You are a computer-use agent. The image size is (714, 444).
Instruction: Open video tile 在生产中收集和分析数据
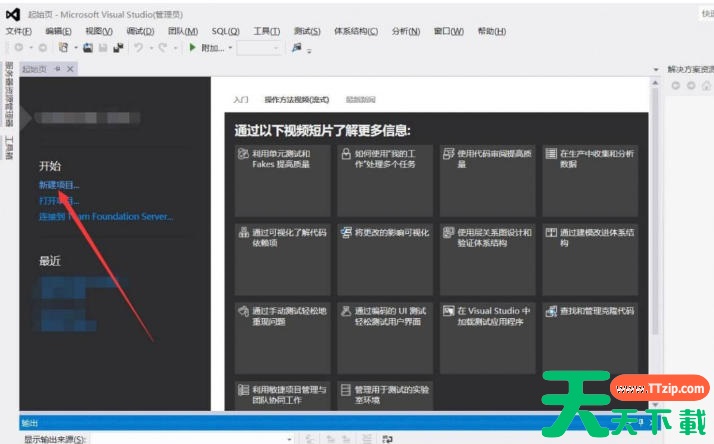click(x=590, y=181)
